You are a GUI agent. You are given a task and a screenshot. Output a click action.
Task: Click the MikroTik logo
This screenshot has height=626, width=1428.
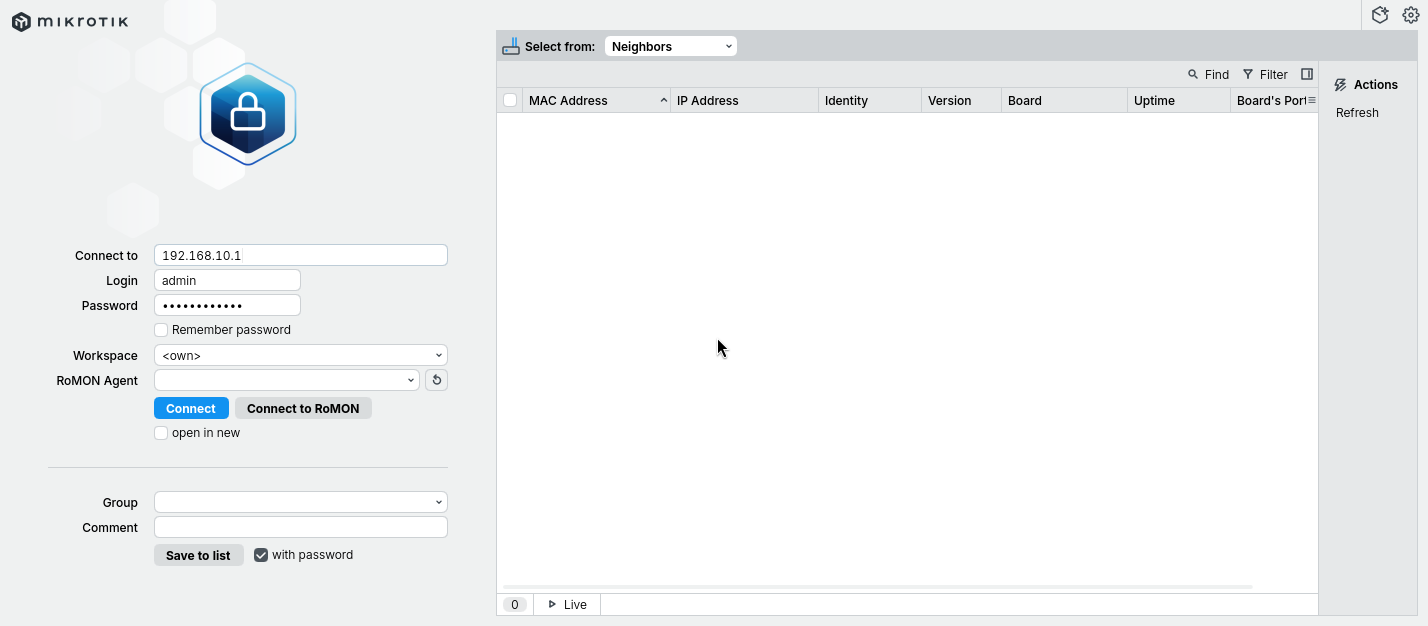70,21
